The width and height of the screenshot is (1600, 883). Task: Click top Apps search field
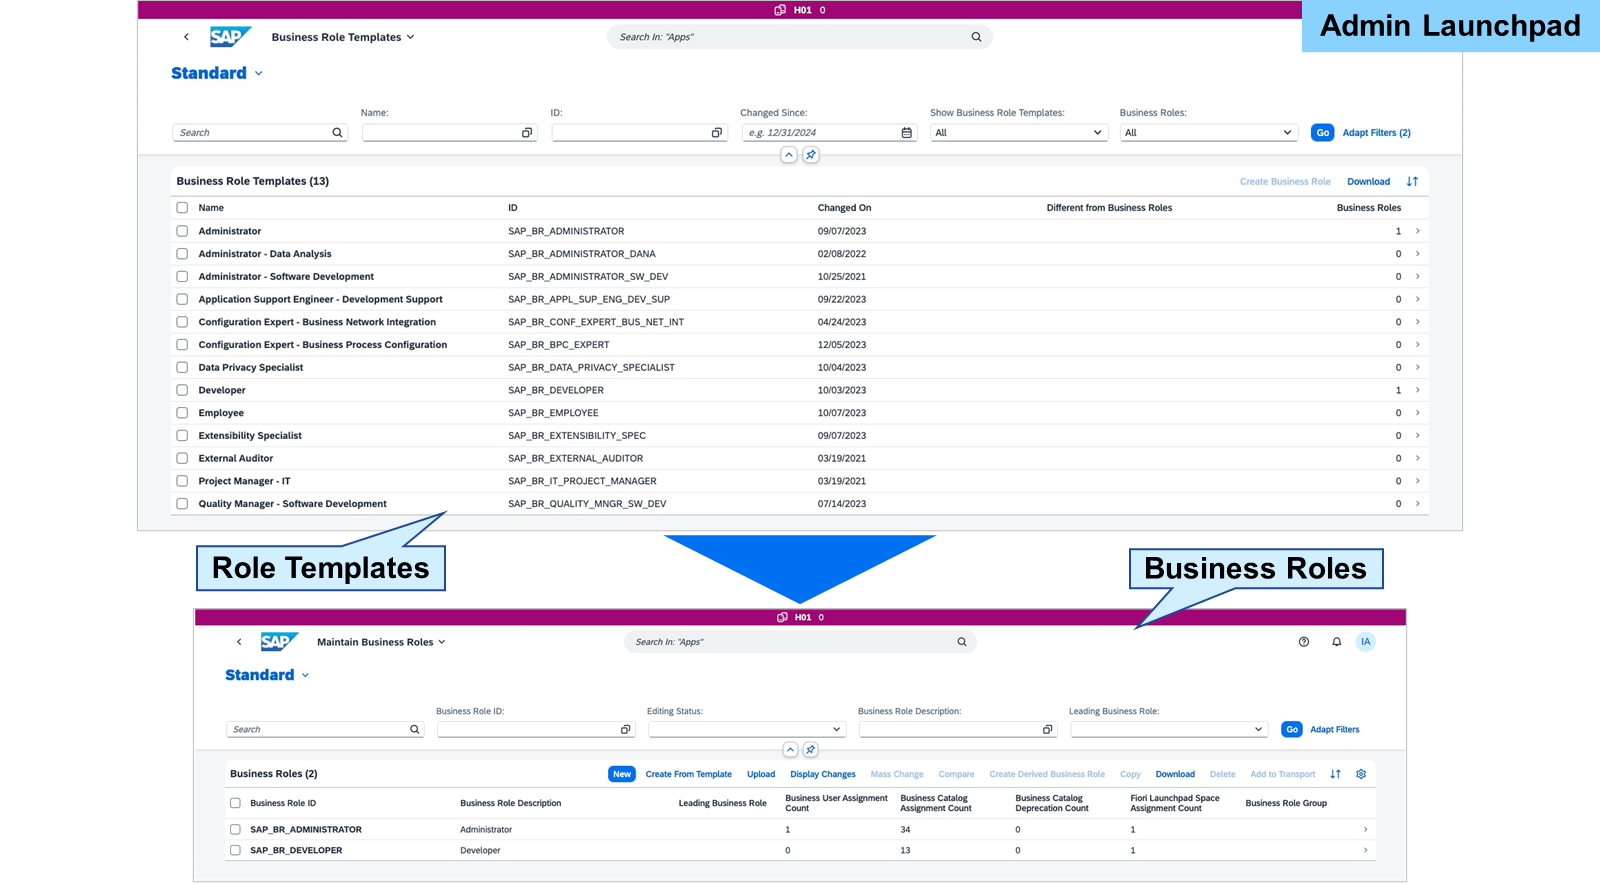[x=799, y=37]
